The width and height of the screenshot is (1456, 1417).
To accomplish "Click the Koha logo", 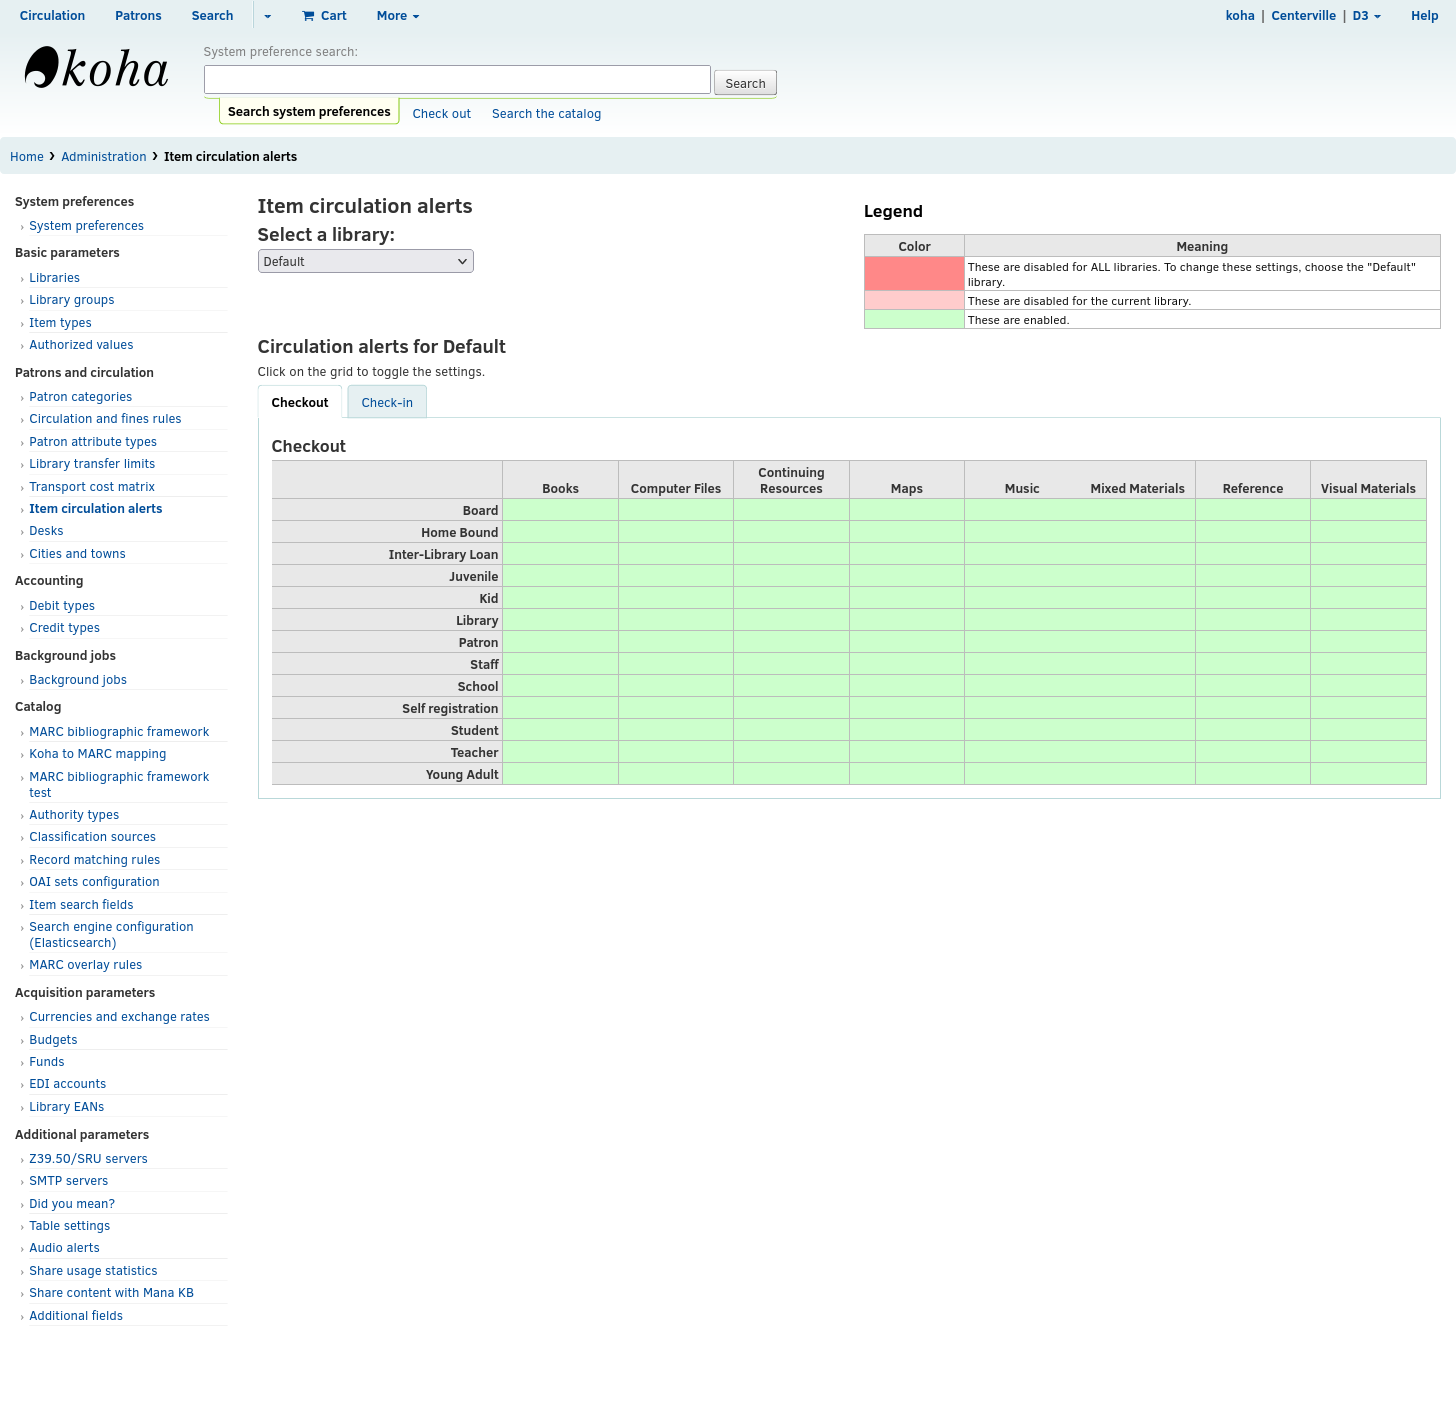I will pos(96,69).
